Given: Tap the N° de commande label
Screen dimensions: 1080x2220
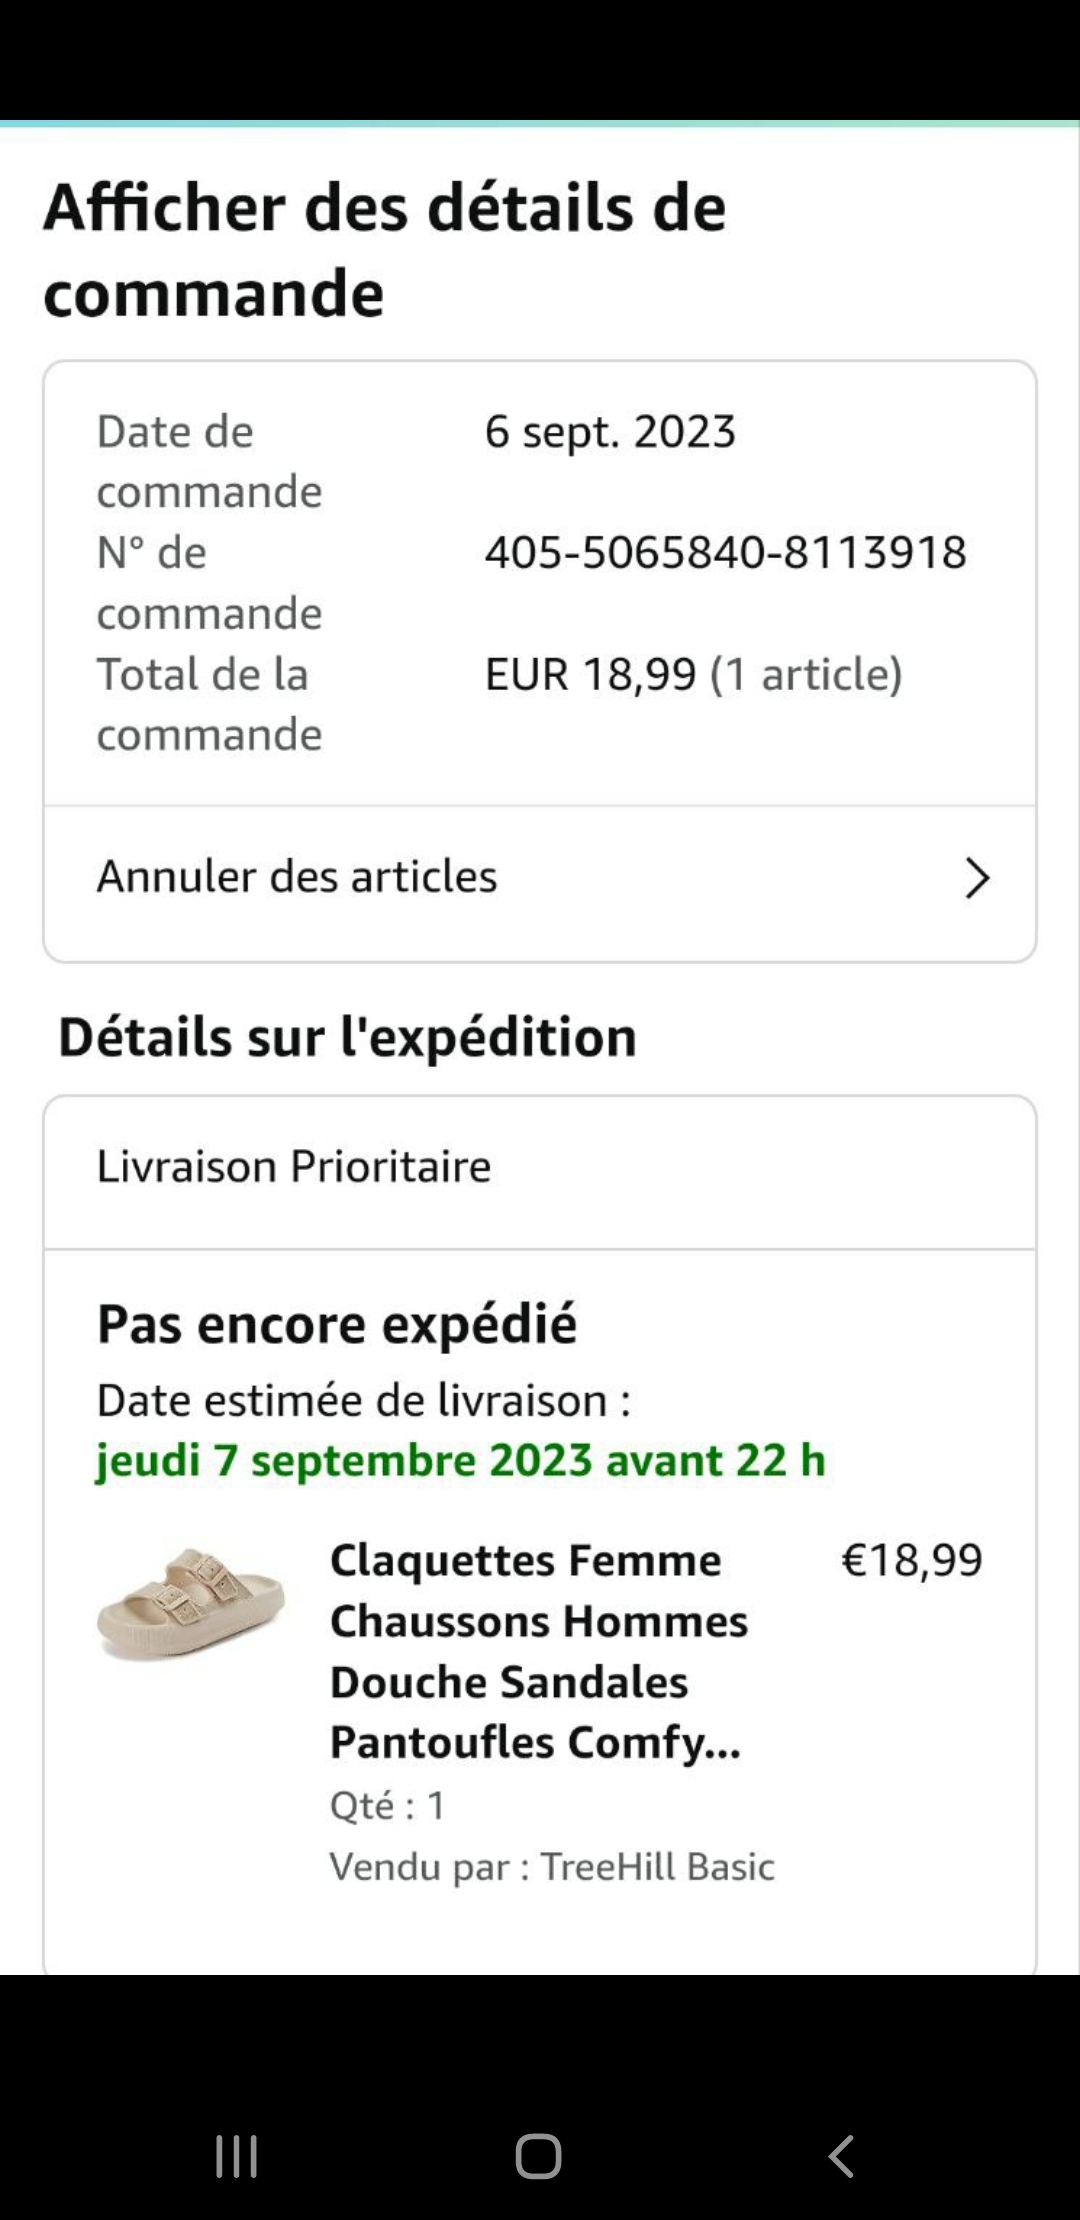Looking at the screenshot, I should [x=209, y=582].
